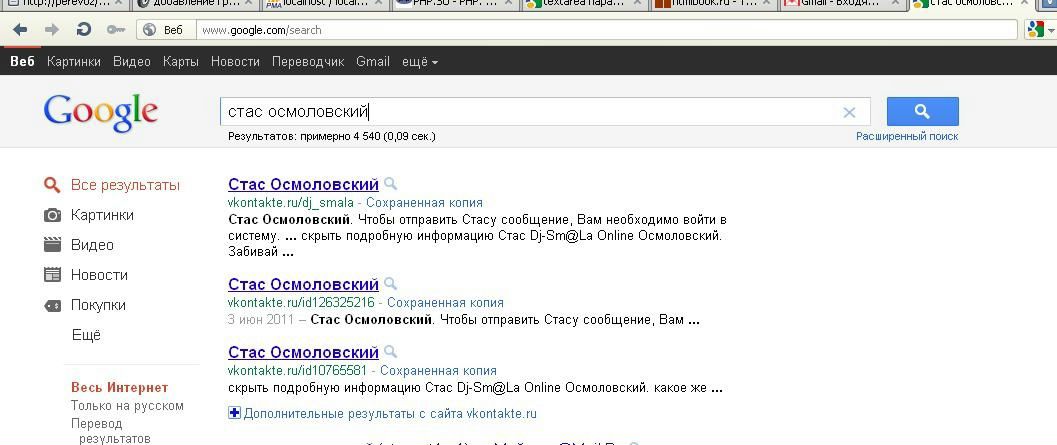Choose Картинки text in the left sidebar
This screenshot has height=445, width=1057.
click(102, 215)
